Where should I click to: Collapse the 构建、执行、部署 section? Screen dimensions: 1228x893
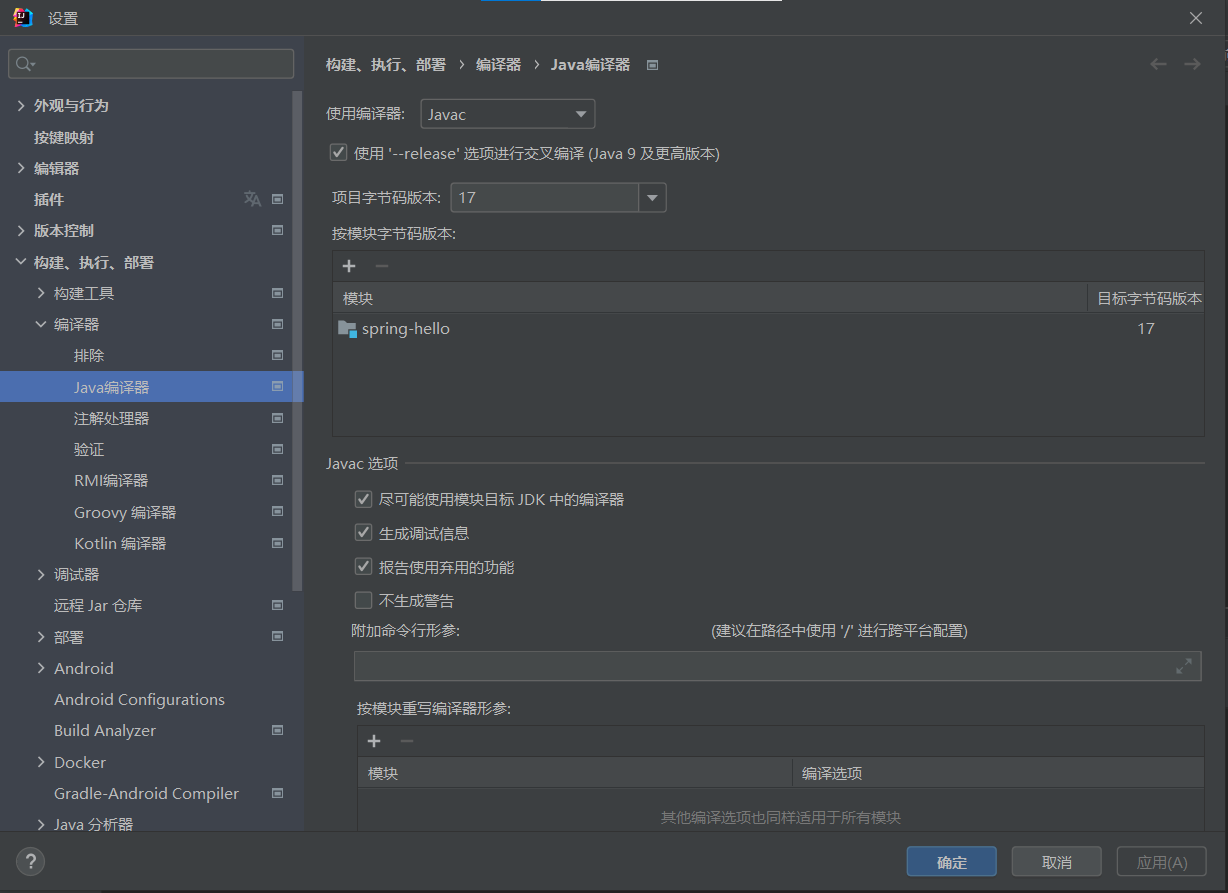coord(21,262)
